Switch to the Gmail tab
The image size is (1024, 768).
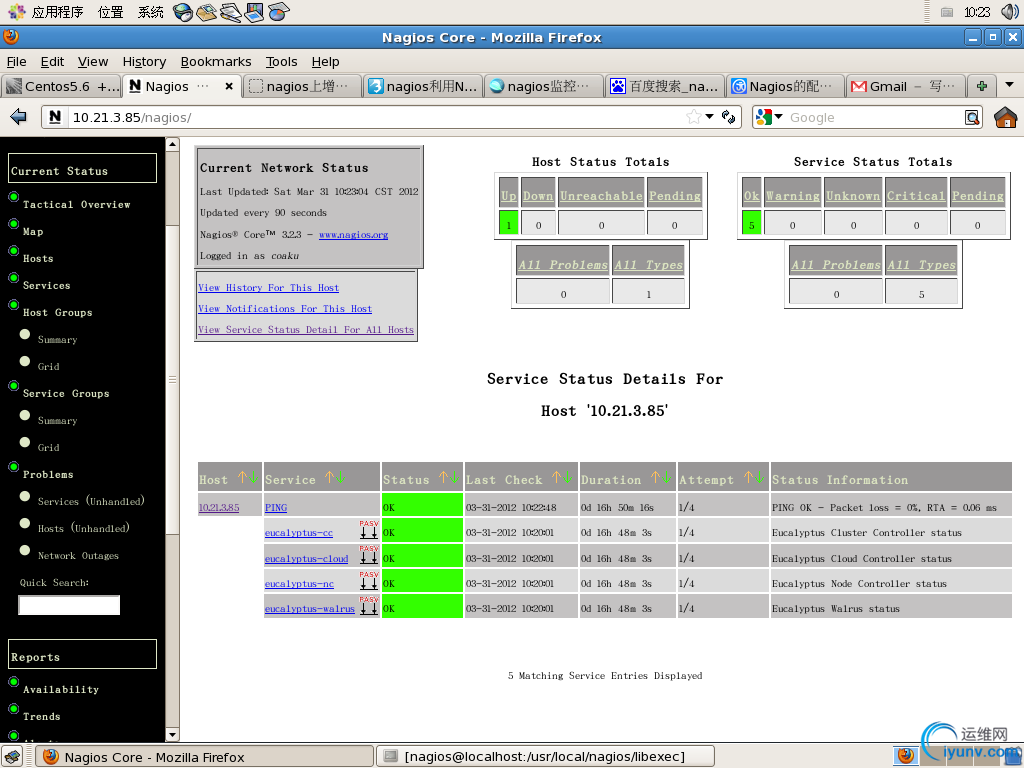[904, 86]
